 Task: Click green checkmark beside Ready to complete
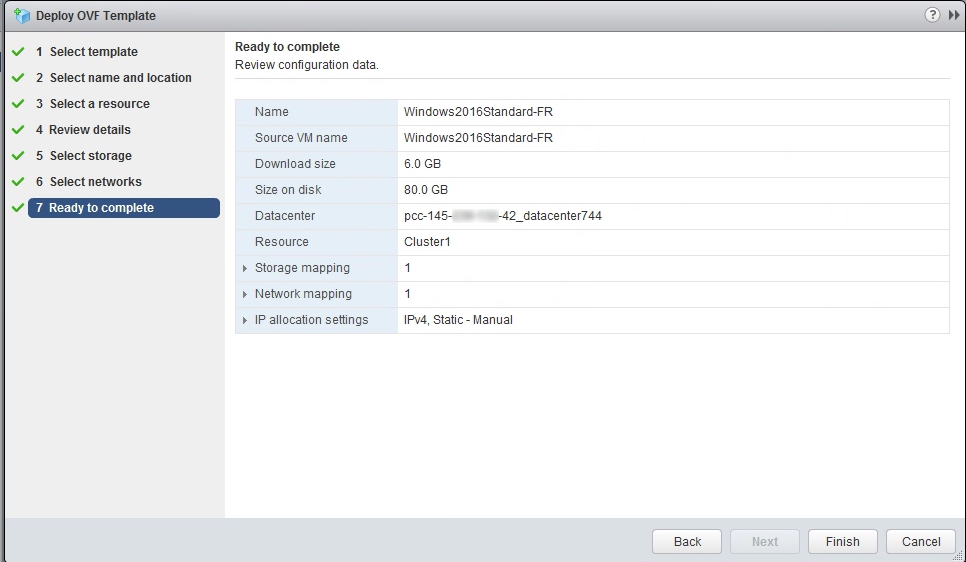[17, 208]
